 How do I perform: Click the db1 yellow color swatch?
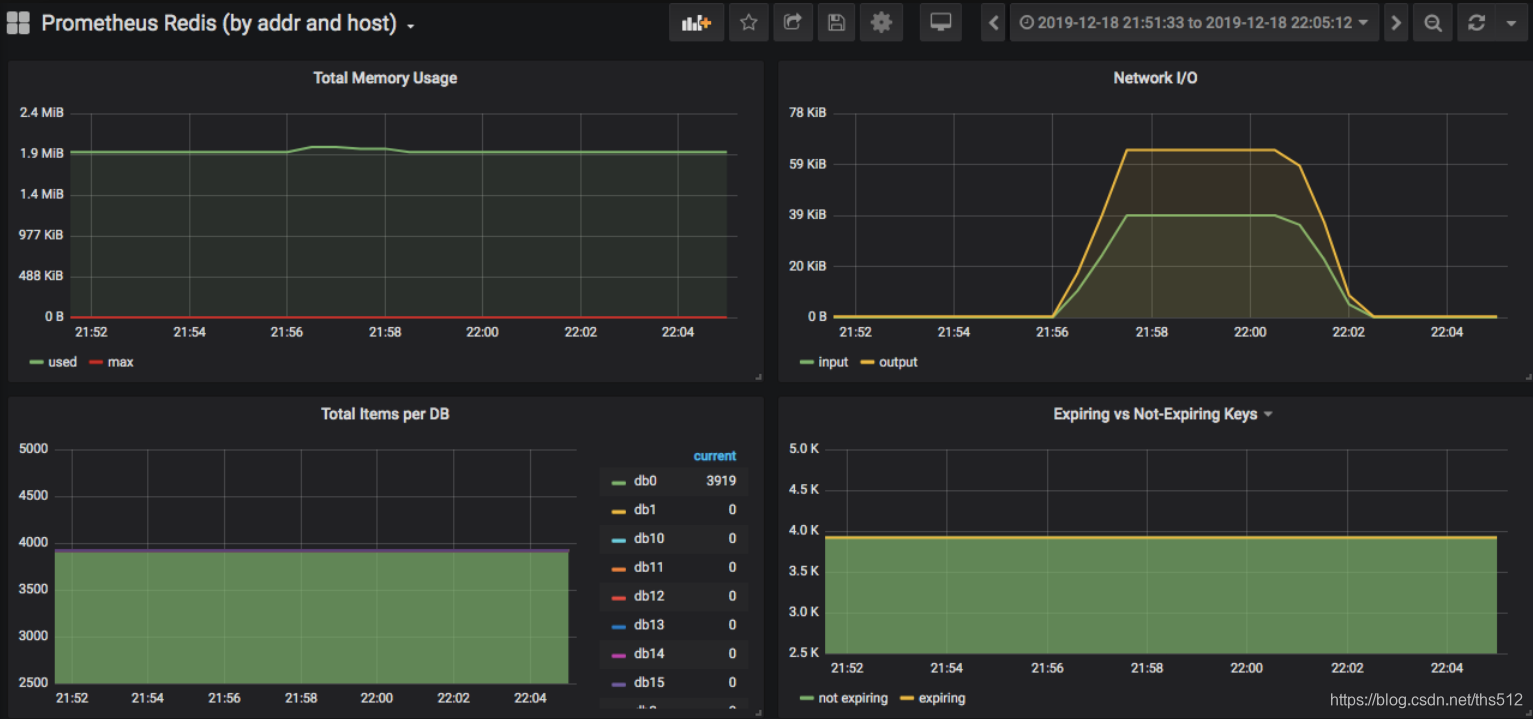click(x=618, y=512)
